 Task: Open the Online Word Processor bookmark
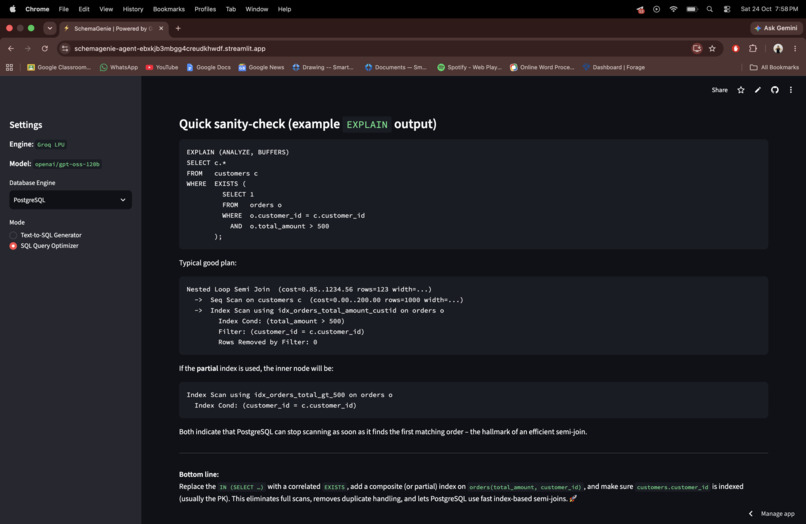[542, 67]
